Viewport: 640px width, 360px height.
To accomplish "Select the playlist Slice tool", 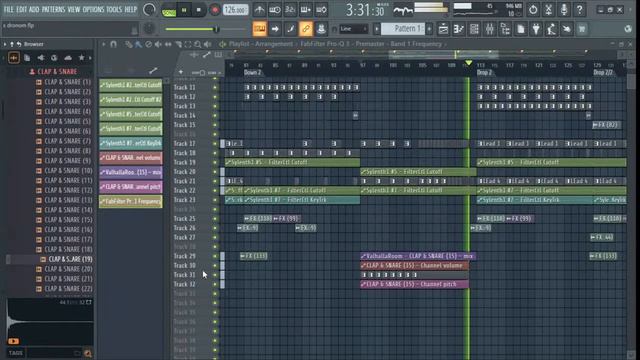I will [x=178, y=44].
